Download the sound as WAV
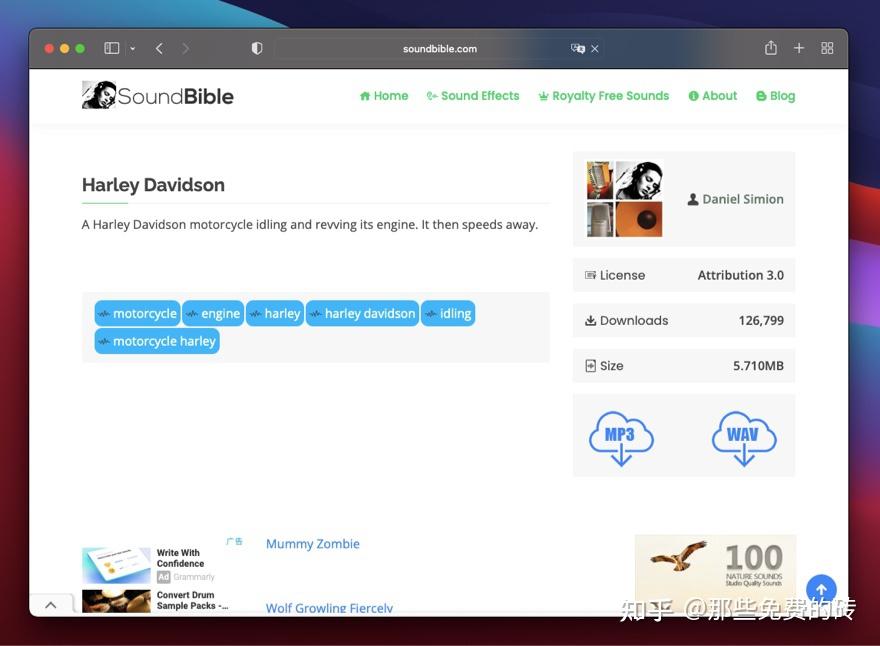The height and width of the screenshot is (646, 880). (744, 435)
